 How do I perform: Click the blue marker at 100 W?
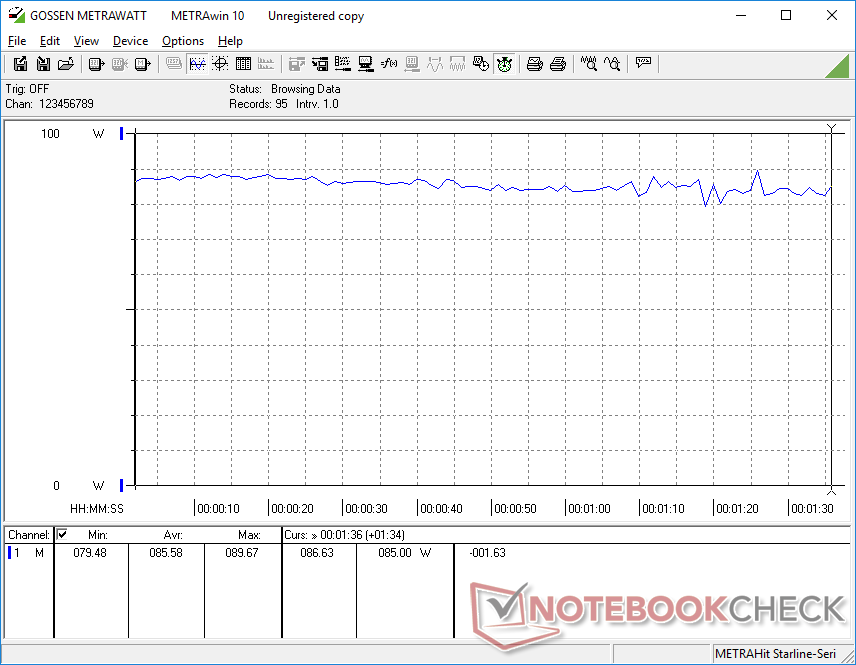122,133
